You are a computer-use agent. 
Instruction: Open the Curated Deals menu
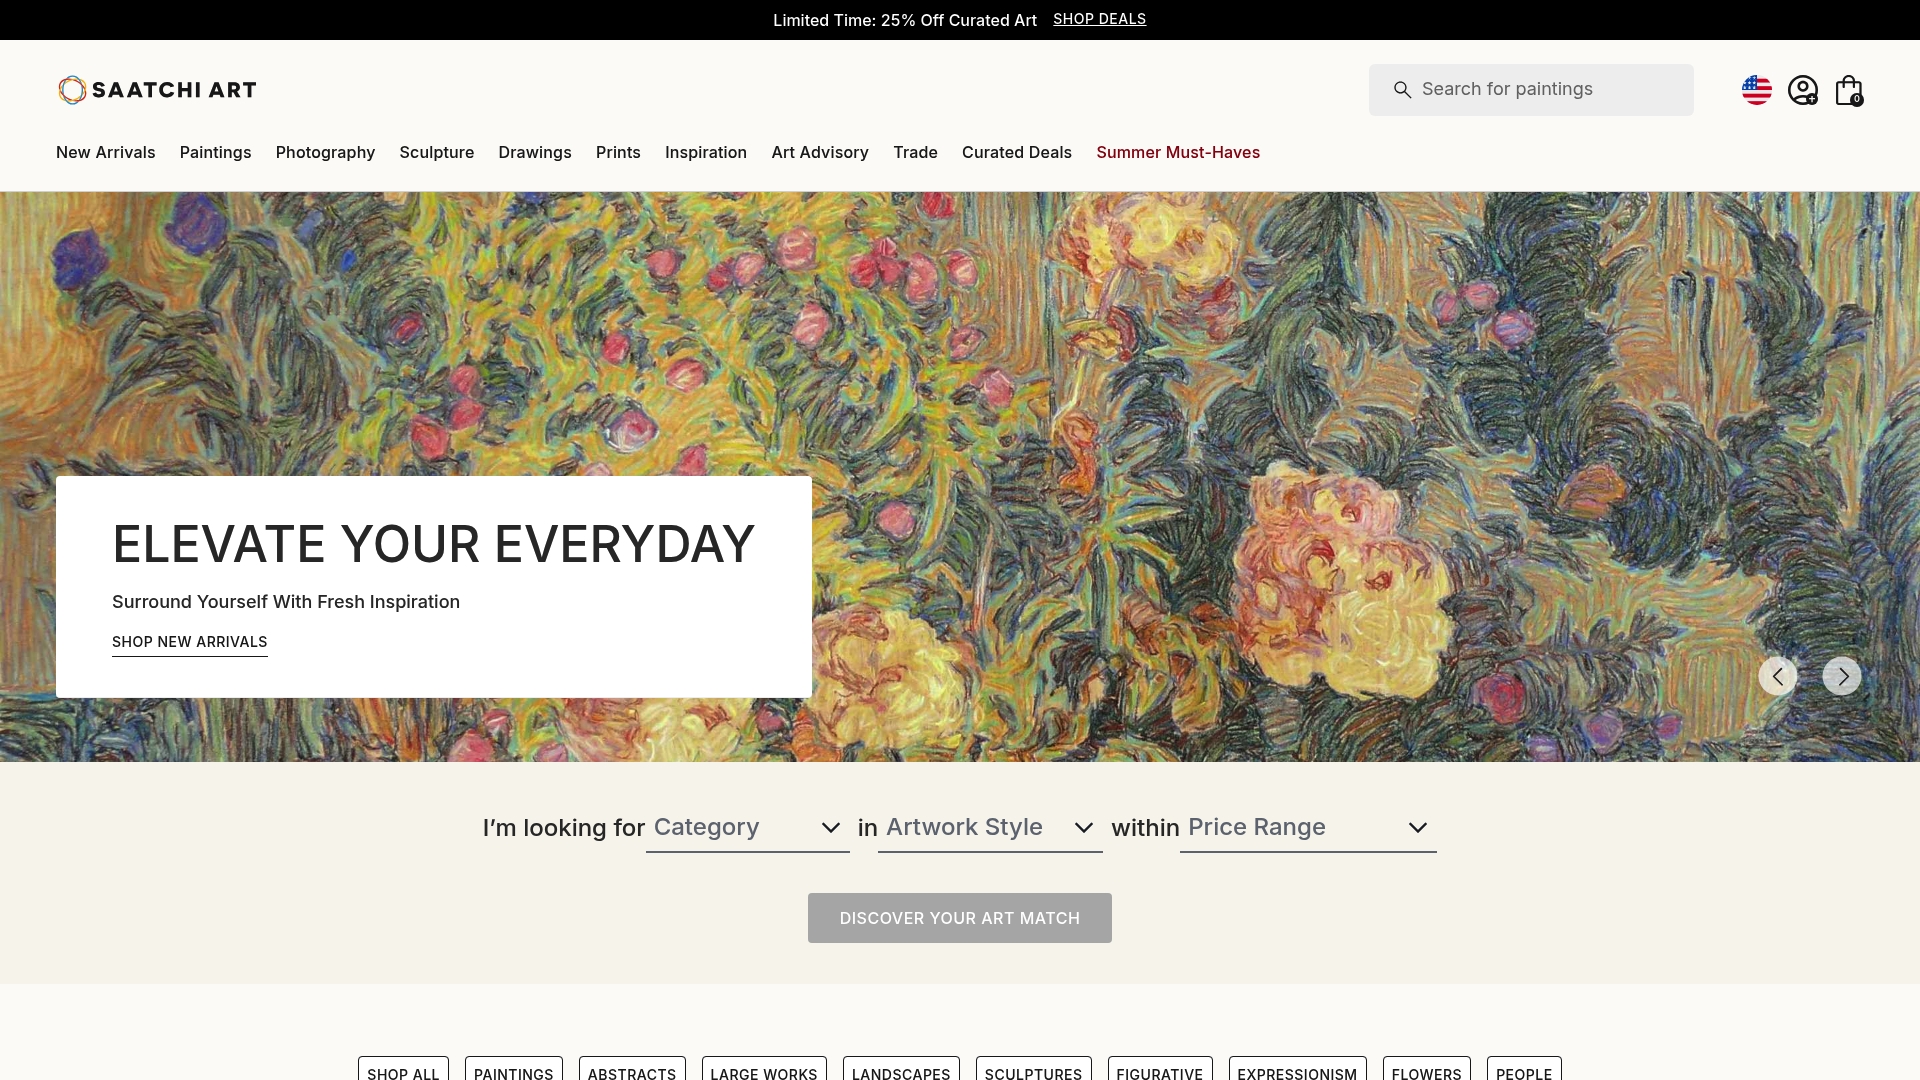click(1017, 152)
